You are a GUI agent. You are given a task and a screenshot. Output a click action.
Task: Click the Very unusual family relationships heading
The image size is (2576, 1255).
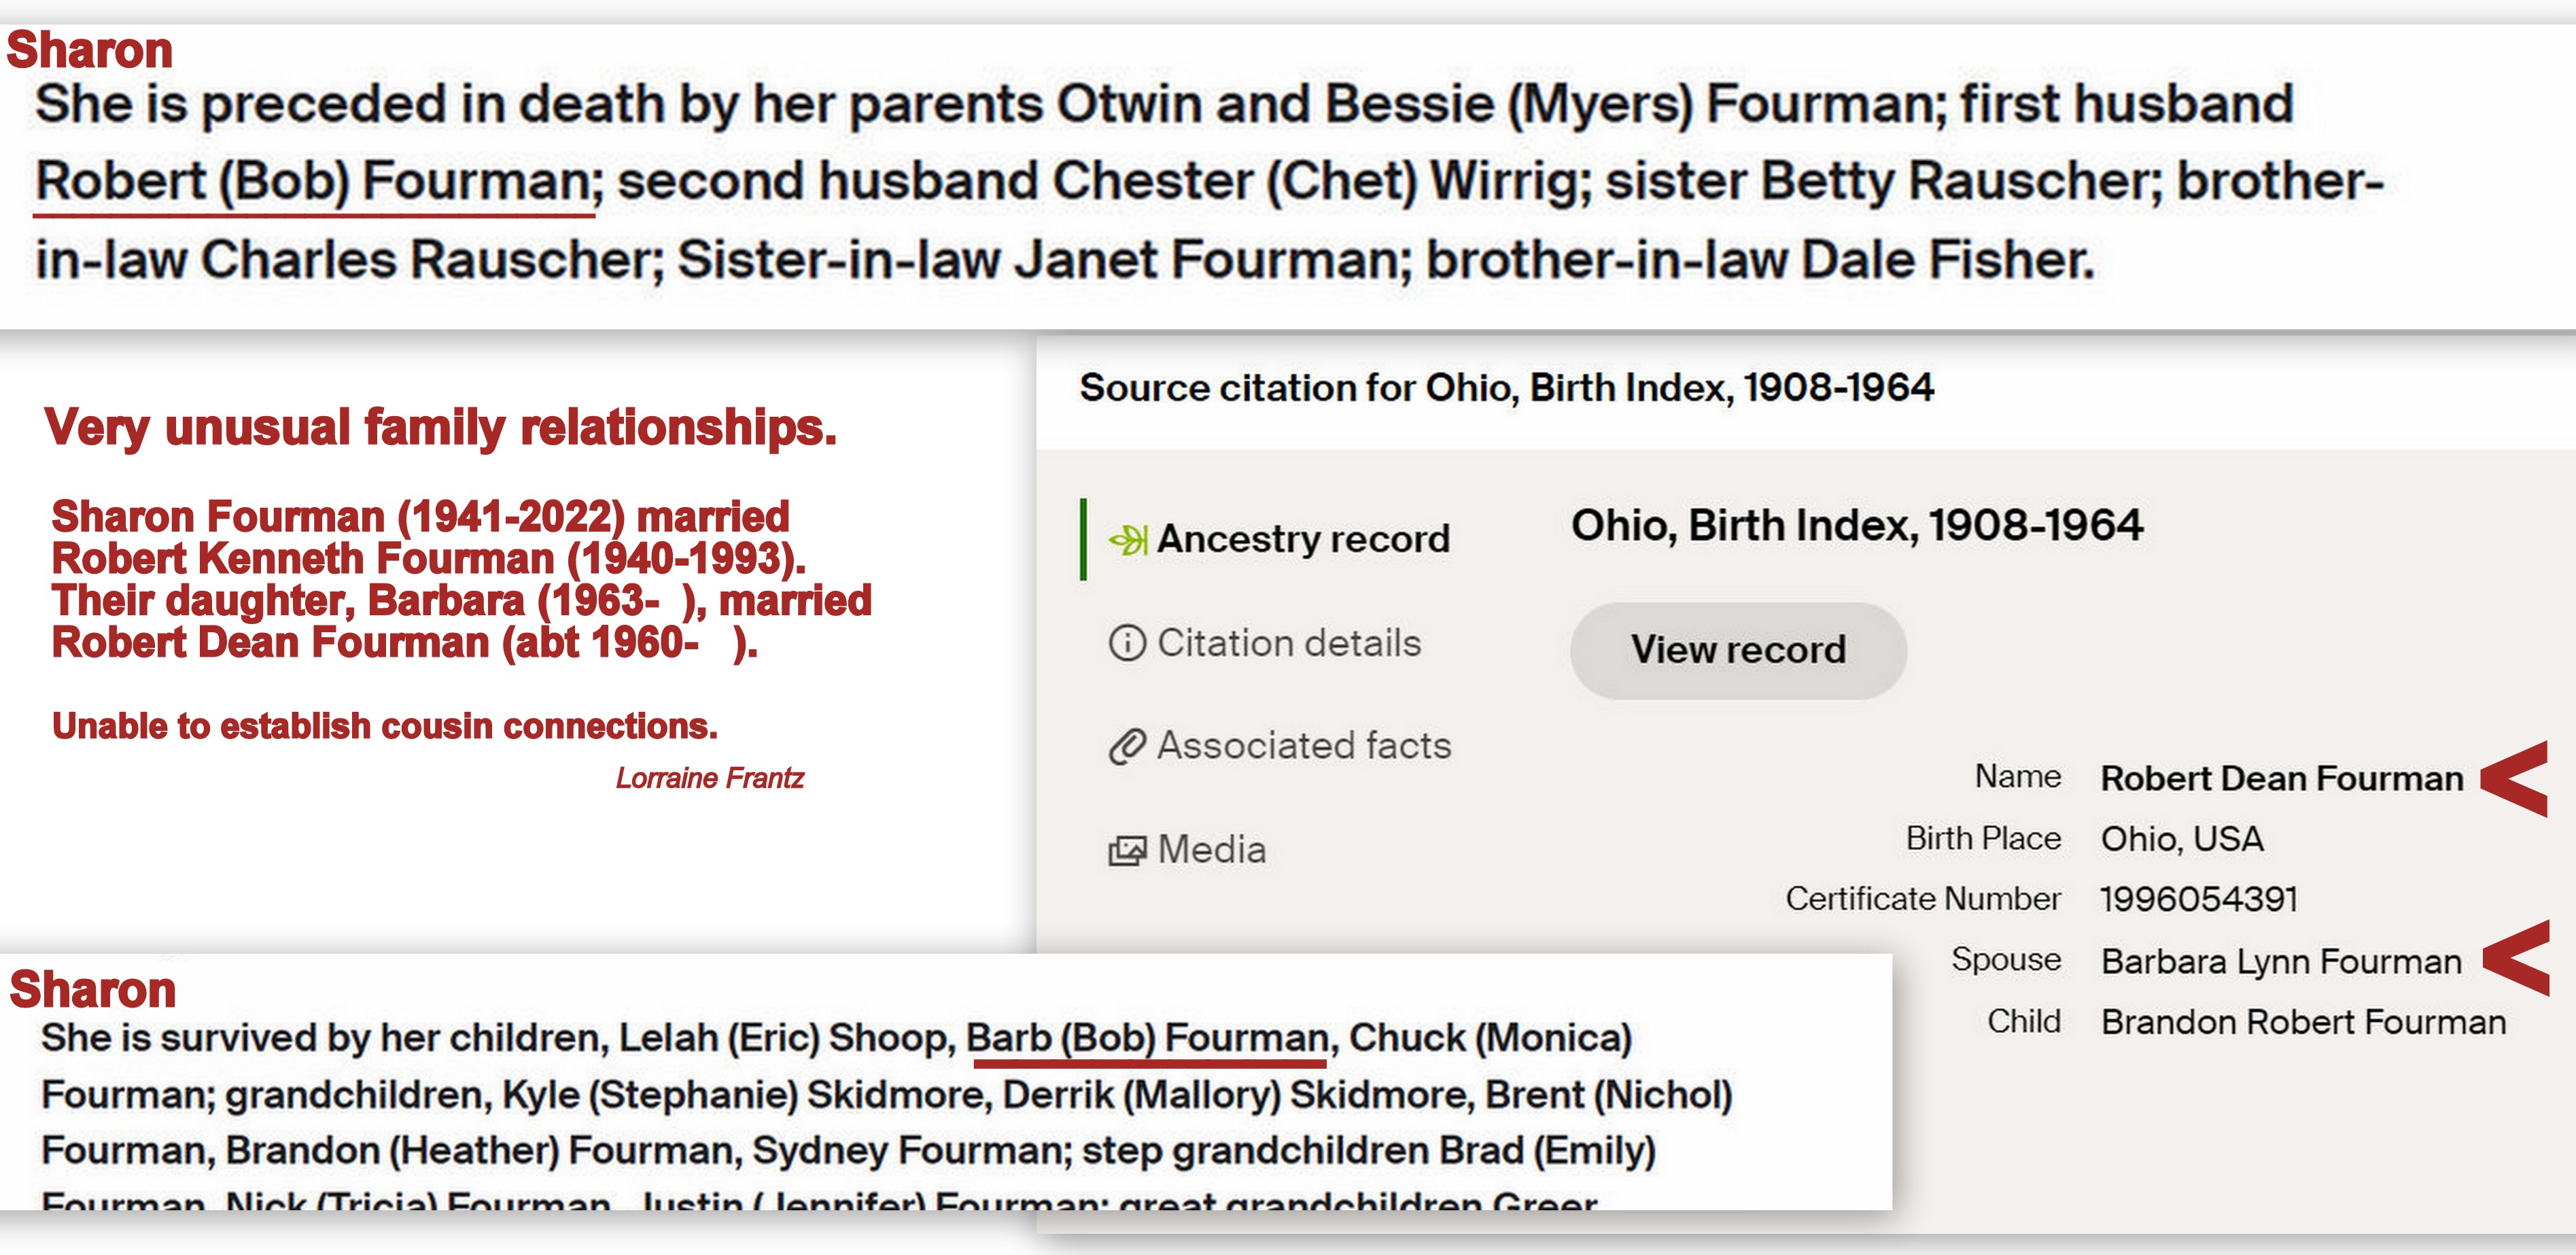pyautogui.click(x=440, y=428)
